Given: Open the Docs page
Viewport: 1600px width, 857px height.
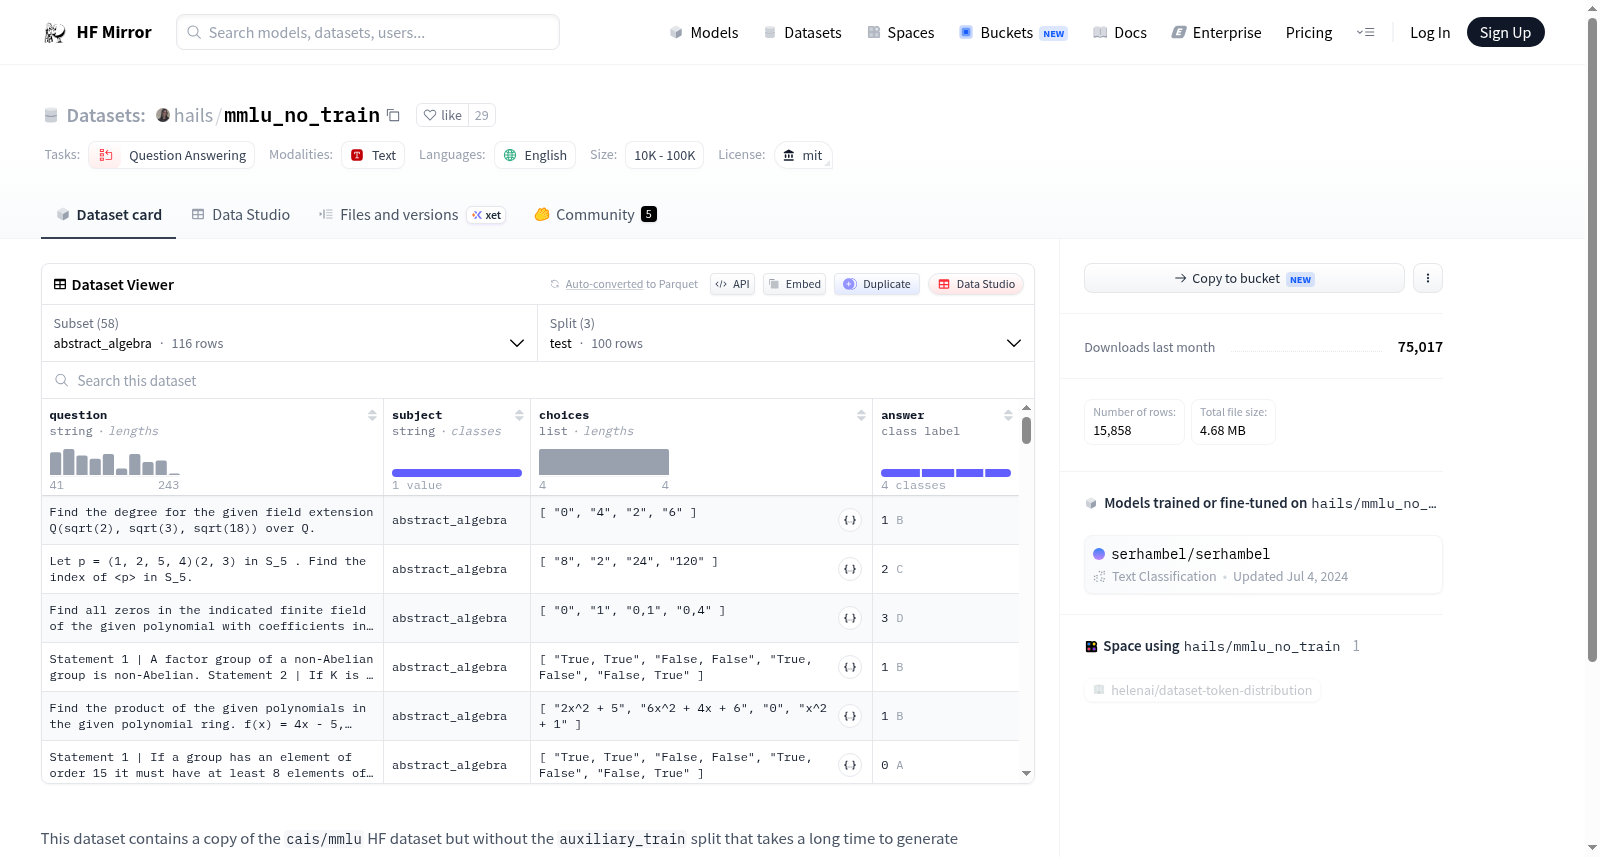Looking at the screenshot, I should point(1120,33).
